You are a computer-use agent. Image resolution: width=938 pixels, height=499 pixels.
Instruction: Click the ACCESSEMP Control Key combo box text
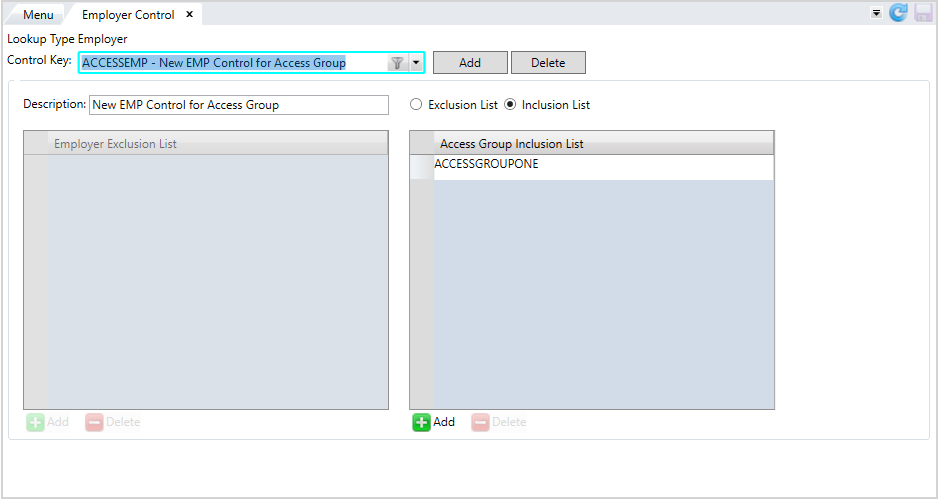click(x=230, y=63)
